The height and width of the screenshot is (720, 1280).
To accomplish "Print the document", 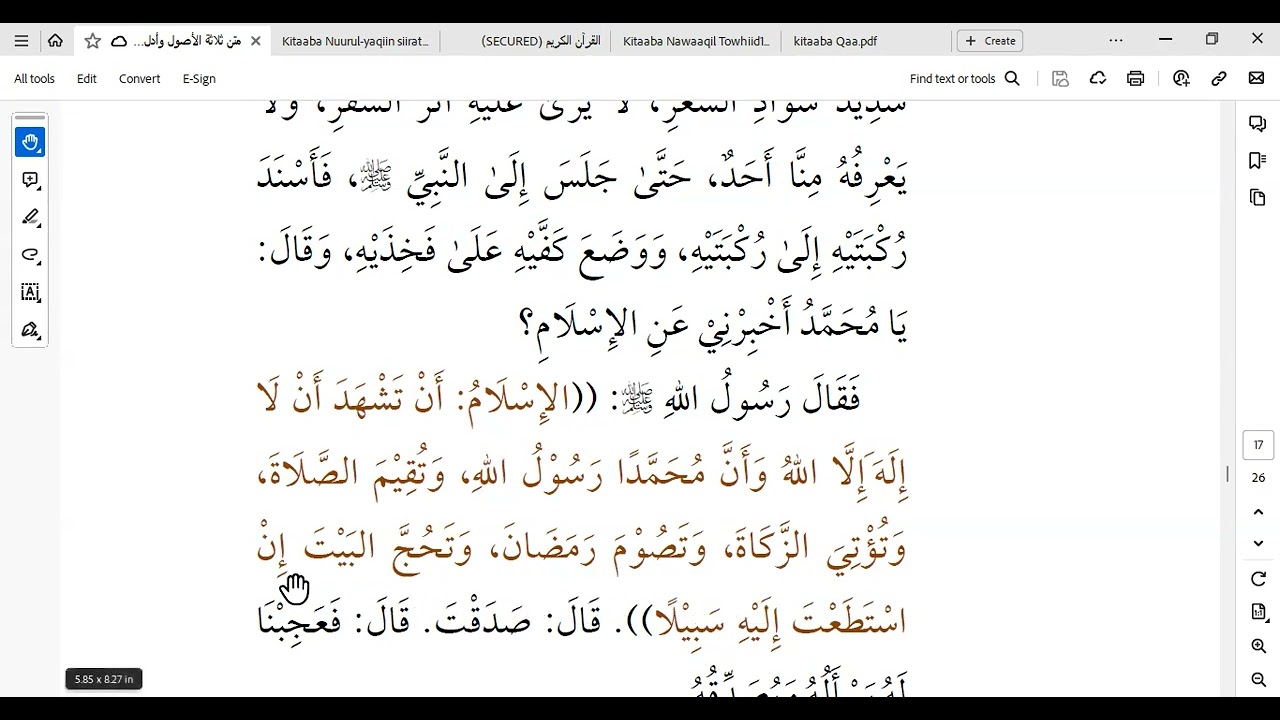I will click(1136, 79).
